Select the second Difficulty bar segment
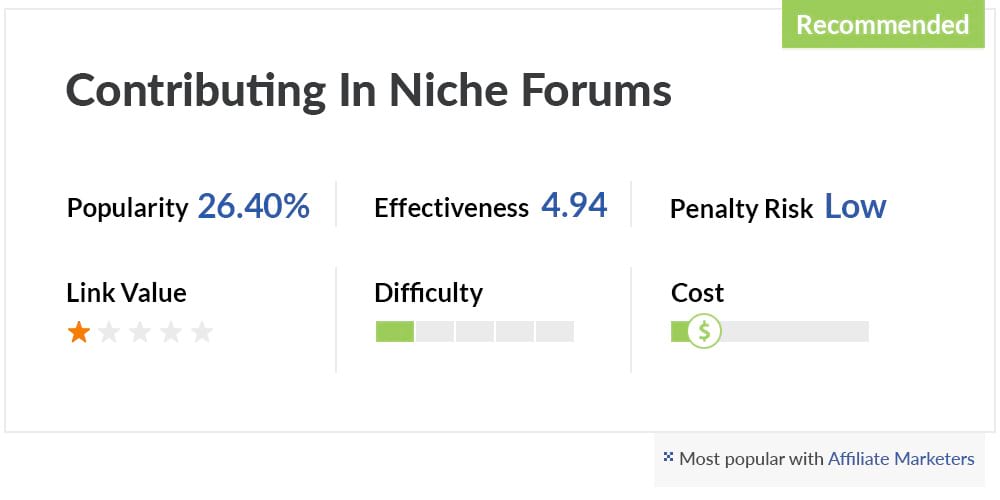Screen dimensions: 1000x500 coord(435,332)
